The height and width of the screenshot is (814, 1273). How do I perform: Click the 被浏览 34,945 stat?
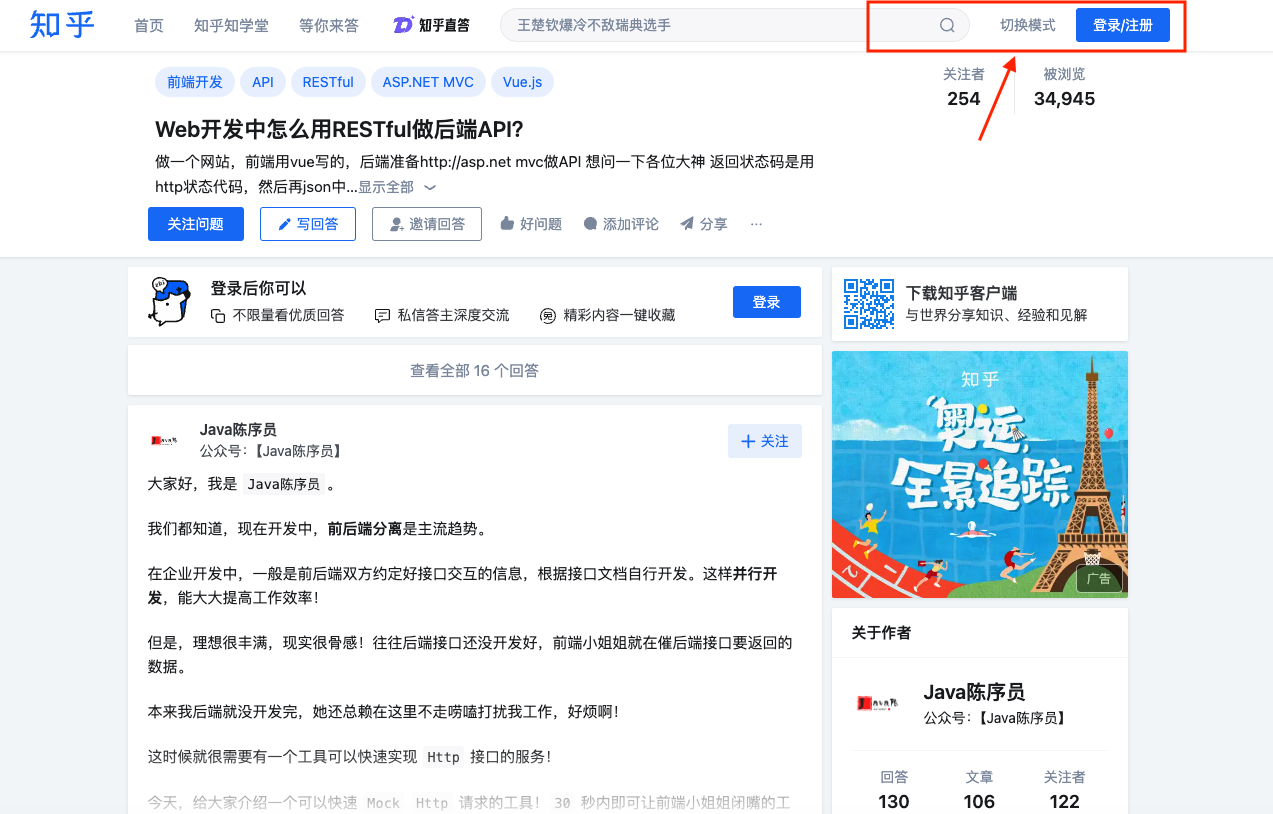1064,87
